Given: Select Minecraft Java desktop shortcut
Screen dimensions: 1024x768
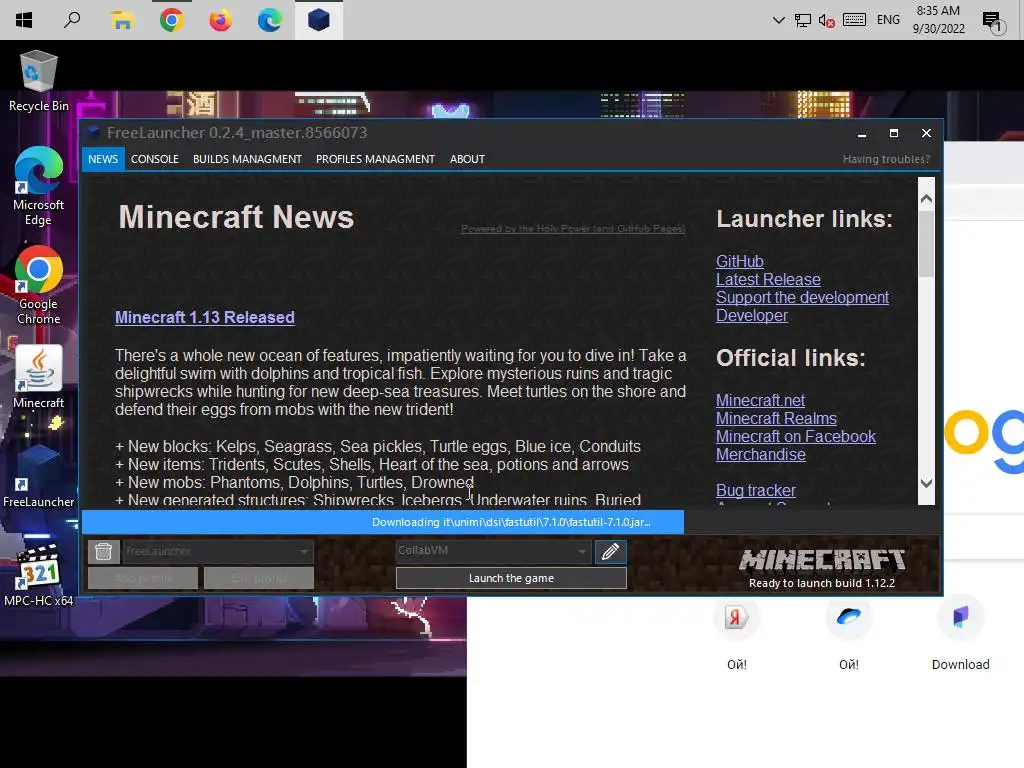Looking at the screenshot, I should [39, 377].
